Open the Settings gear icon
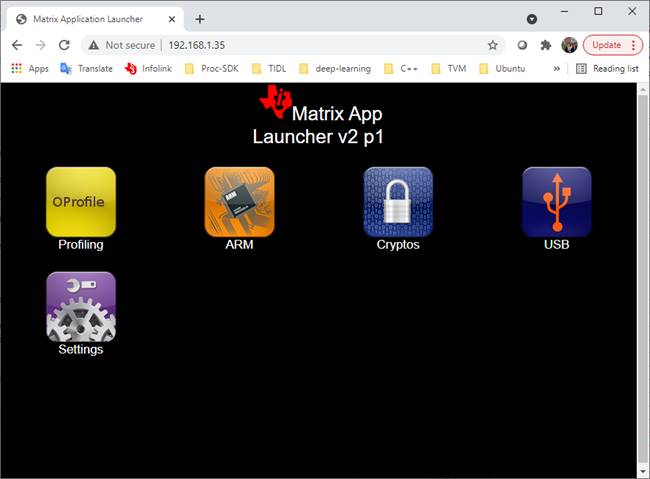 point(81,306)
